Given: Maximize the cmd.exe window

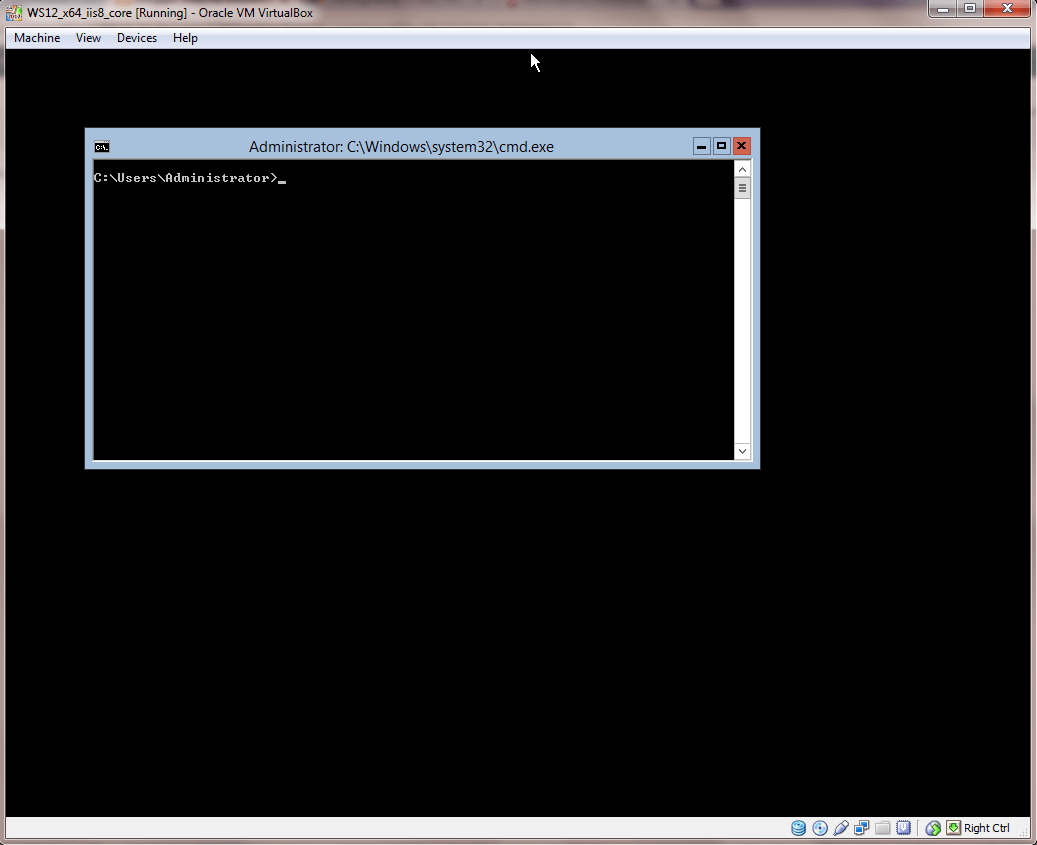Looking at the screenshot, I should pos(721,146).
